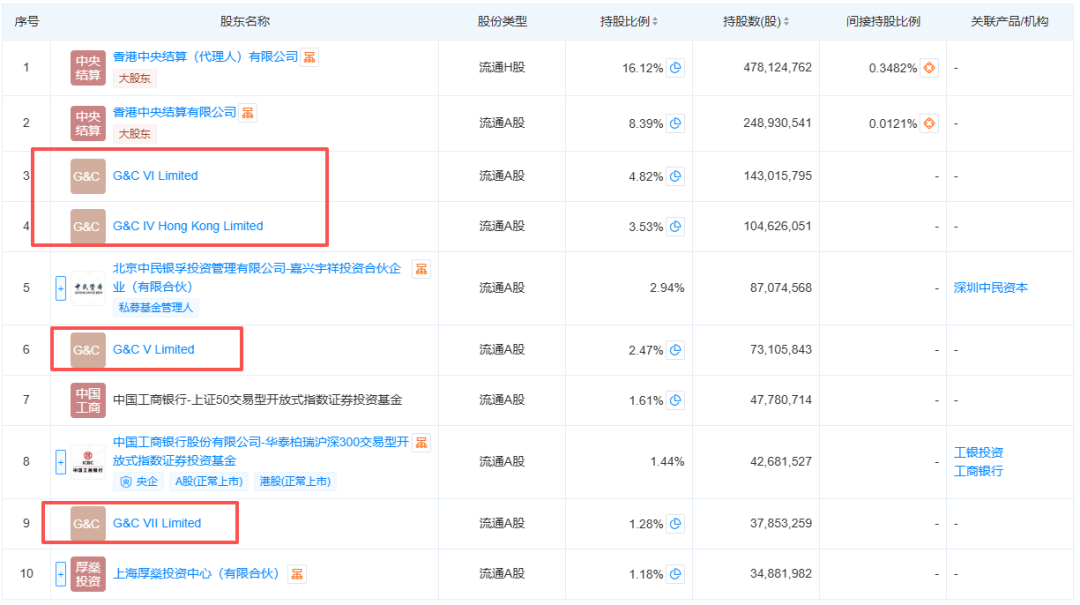Click the G&C logo of G&C VII Limited

click(88, 524)
